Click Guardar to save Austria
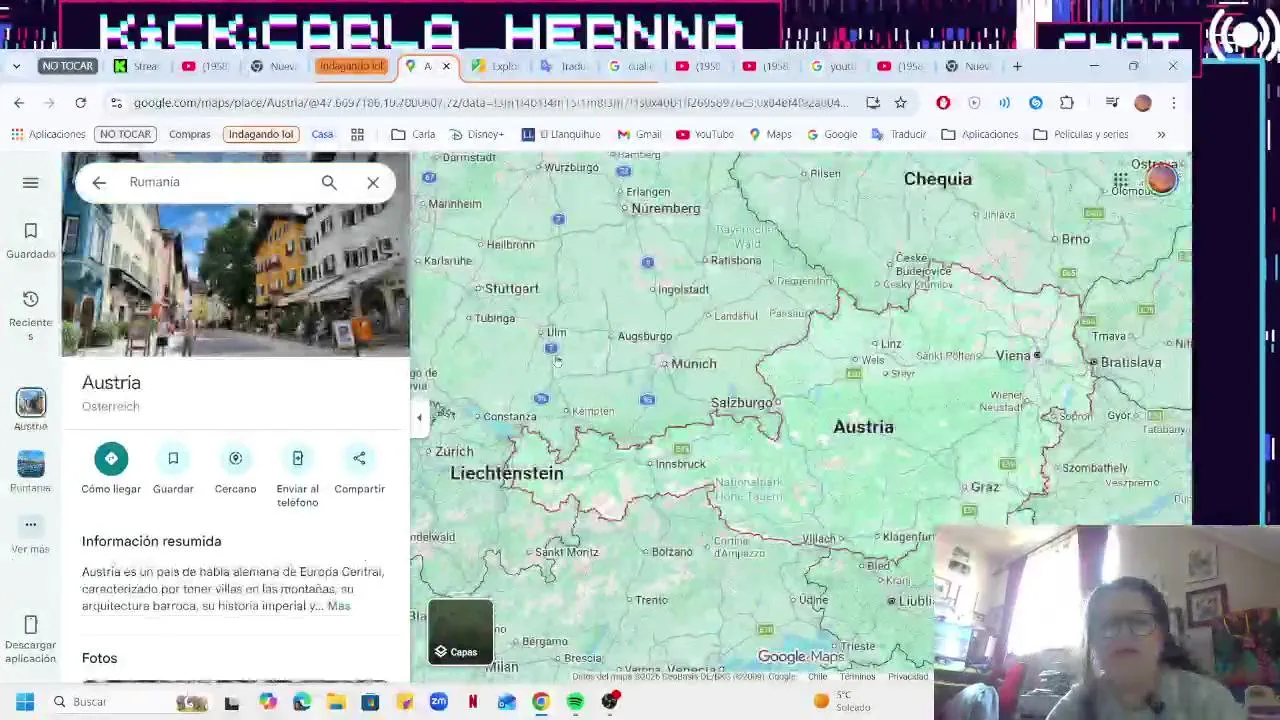Screen dimensions: 1280x720 (173, 469)
